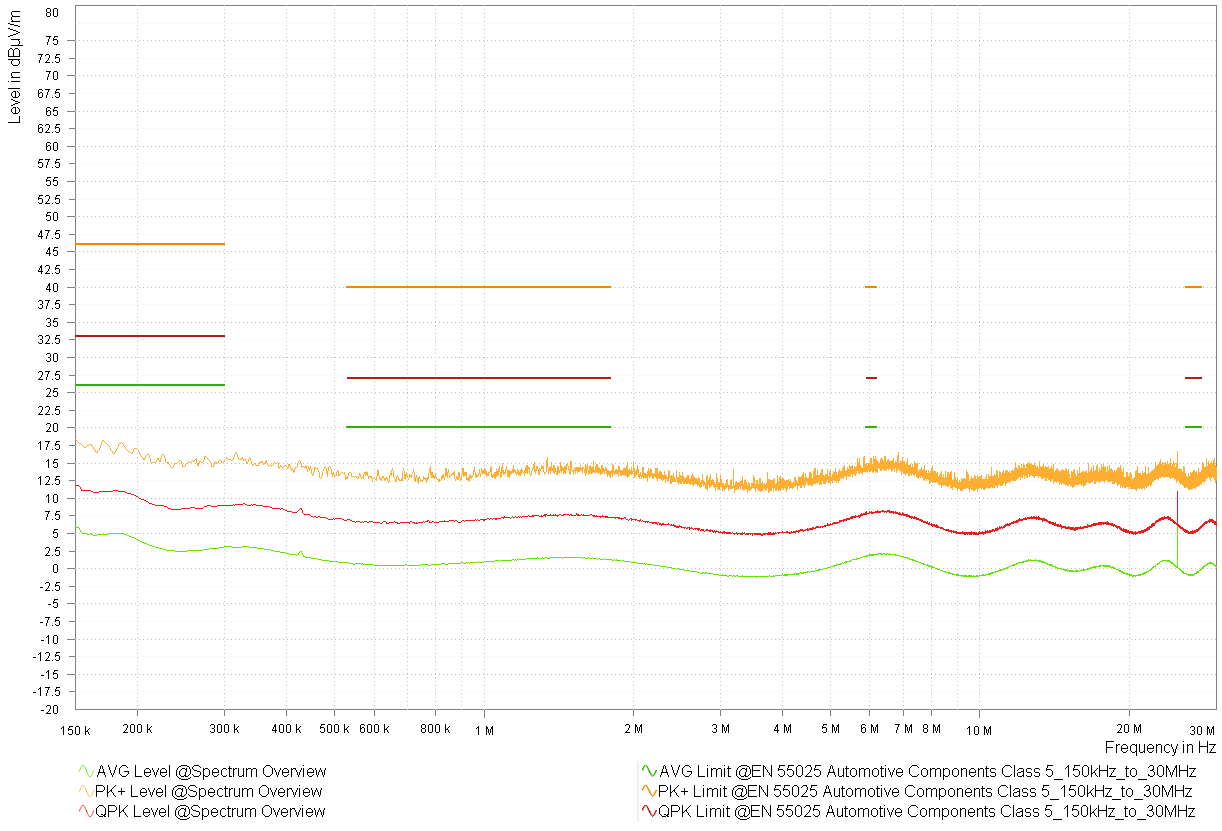Click the dark red QPK limit line at 33 dB
The width and height of the screenshot is (1222, 831).
[x=150, y=336]
